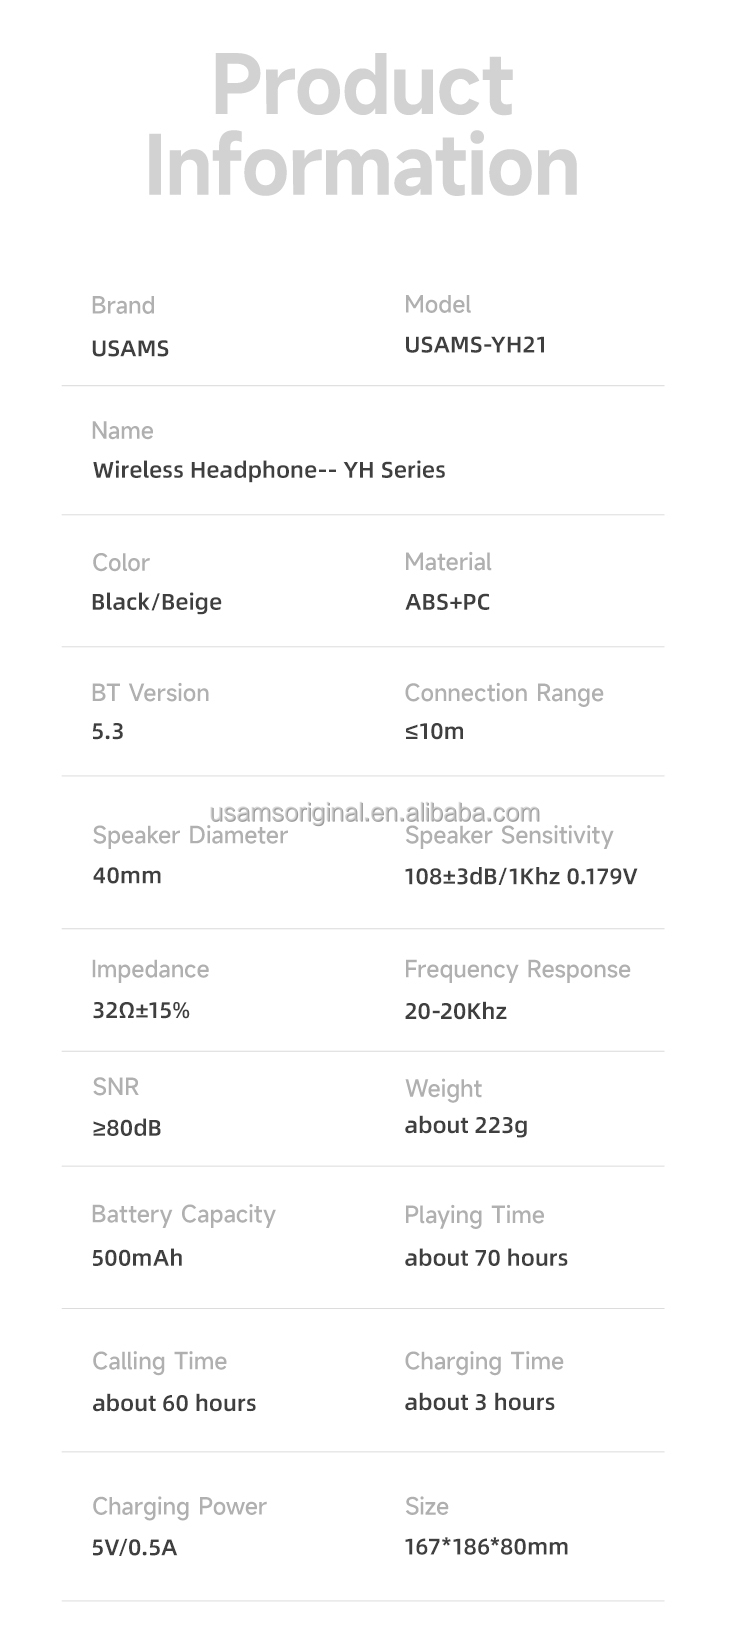Image resolution: width=750 pixels, height=1627 pixels.
Task: Select the about 223g weight text
Action: coord(466,1126)
